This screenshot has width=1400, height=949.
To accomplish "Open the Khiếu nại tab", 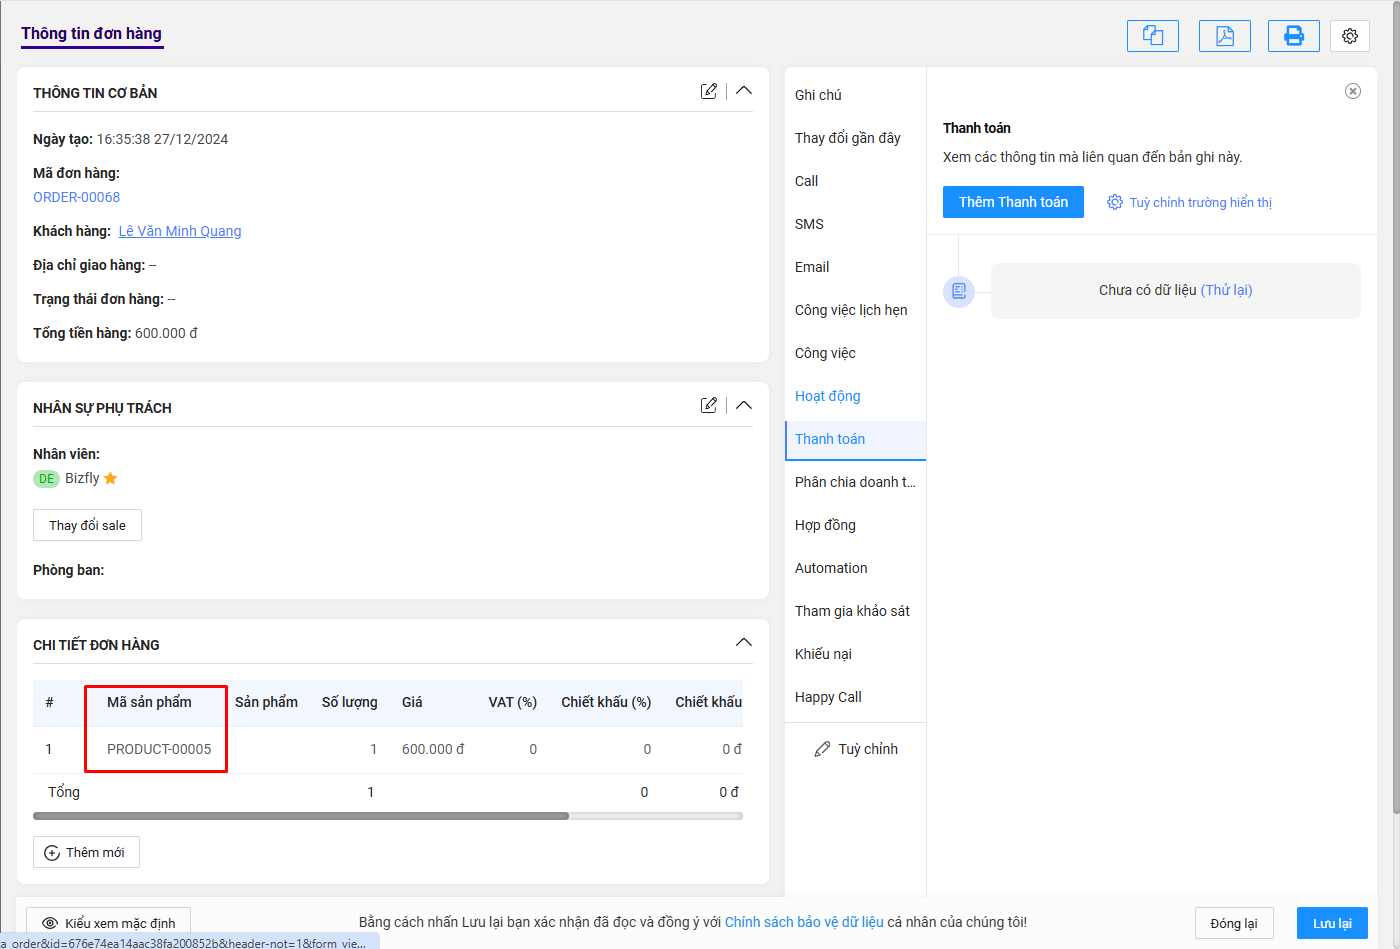I will (823, 654).
